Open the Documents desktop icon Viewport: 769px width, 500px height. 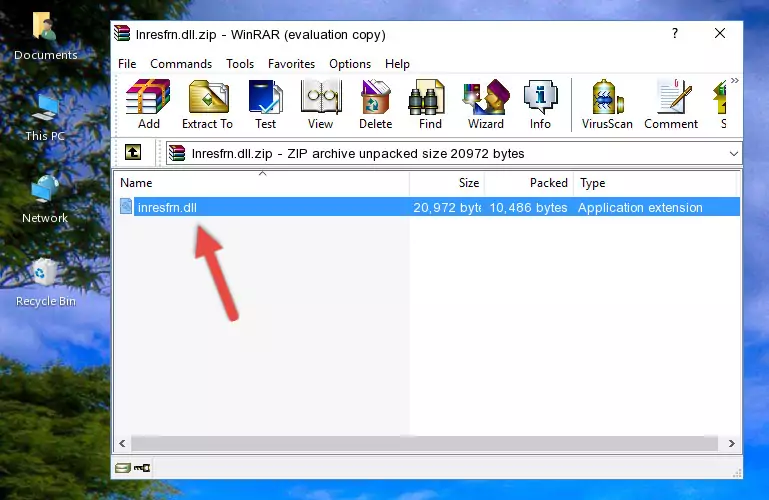tap(45, 36)
